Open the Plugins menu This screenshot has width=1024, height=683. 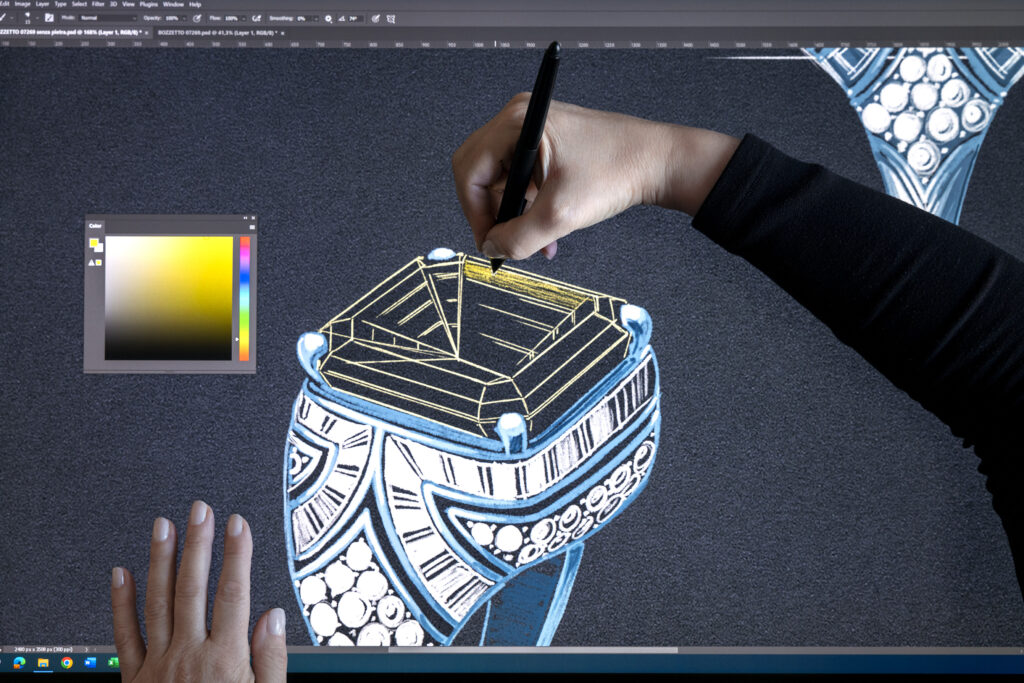(148, 4)
